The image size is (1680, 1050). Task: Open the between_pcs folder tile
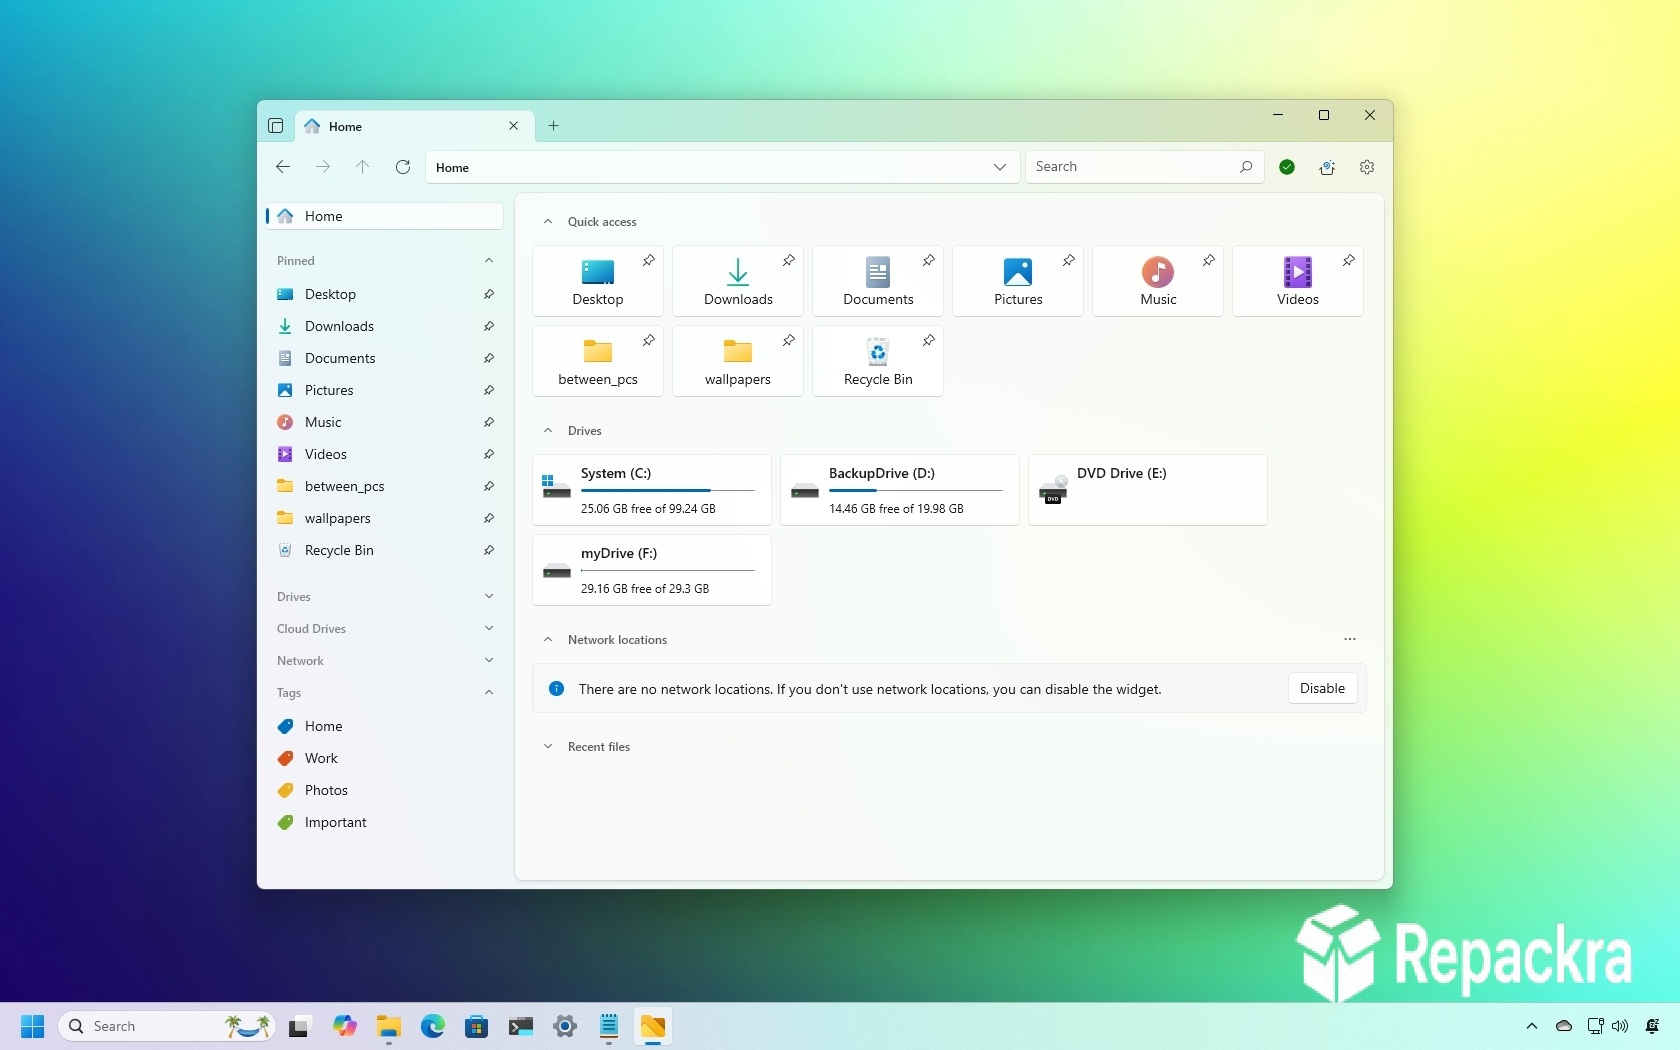point(598,361)
